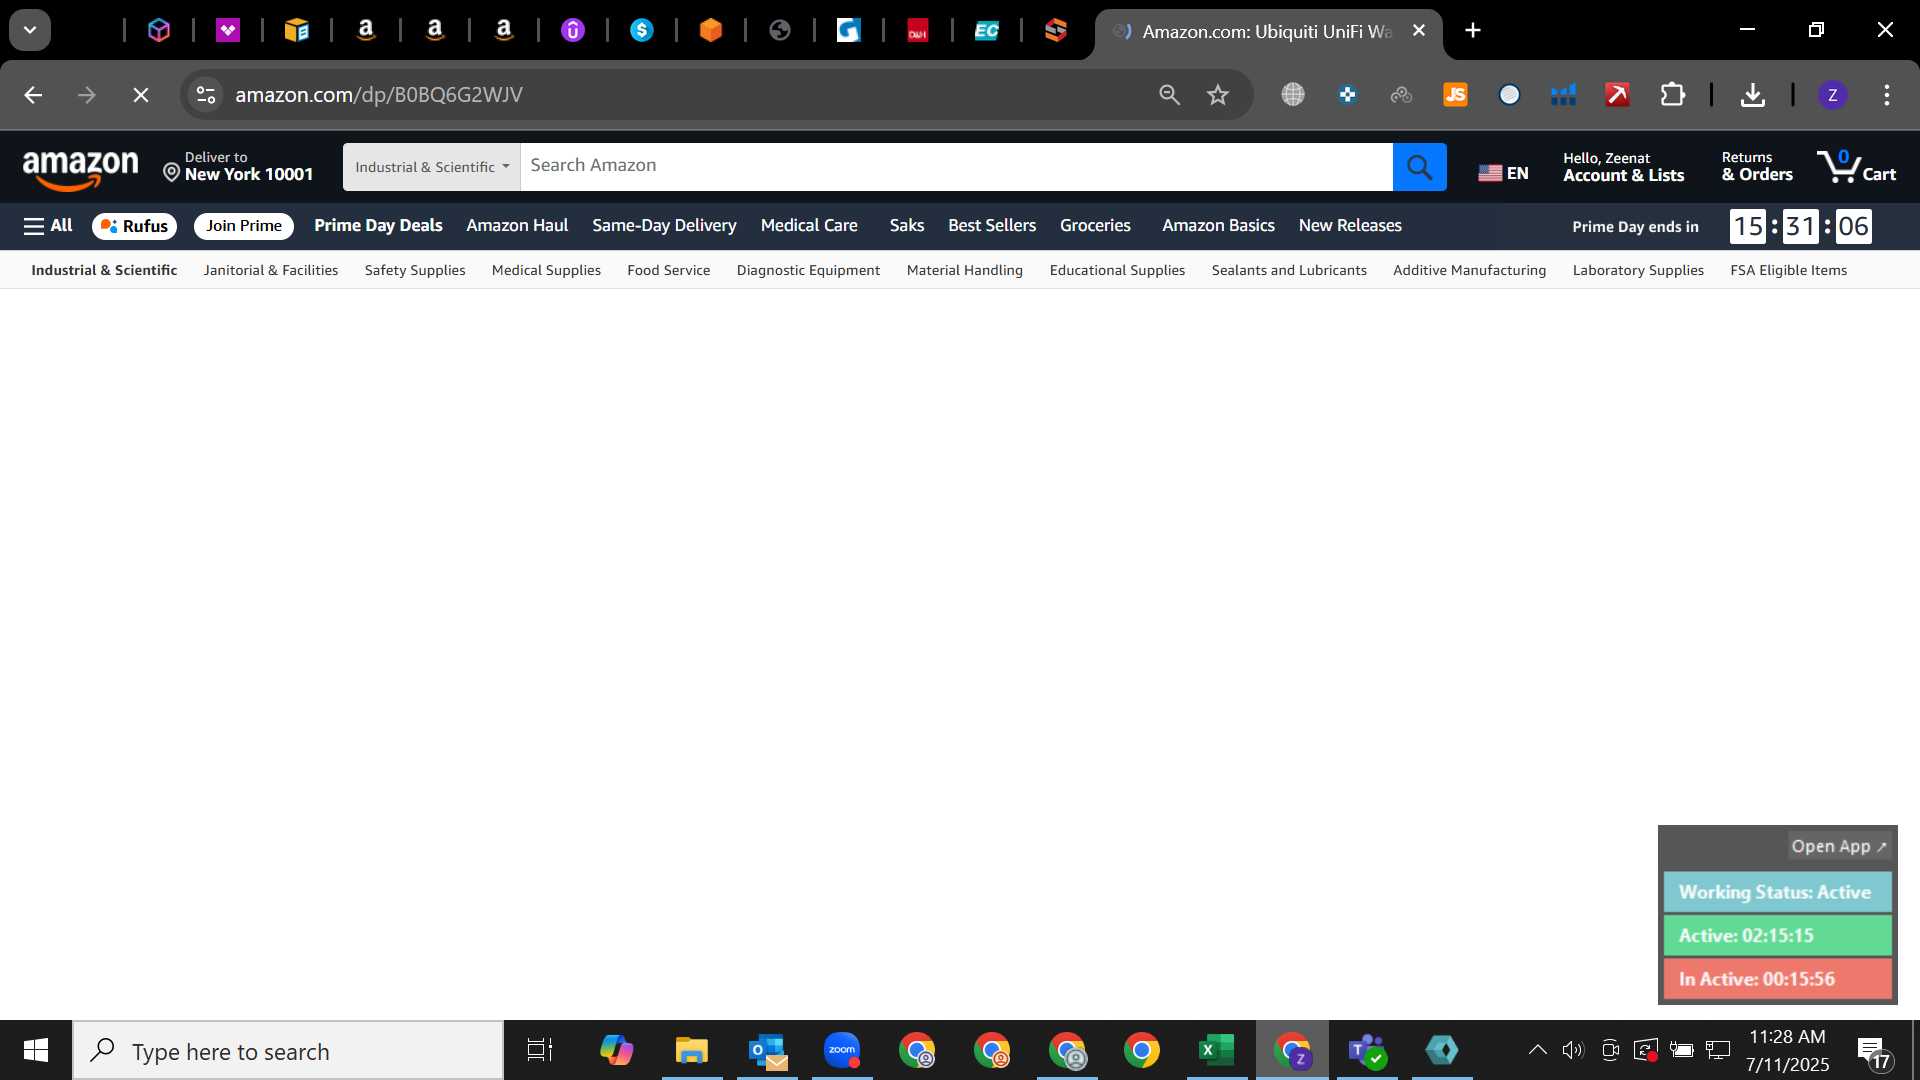Click the Join Prime button

coord(244,226)
